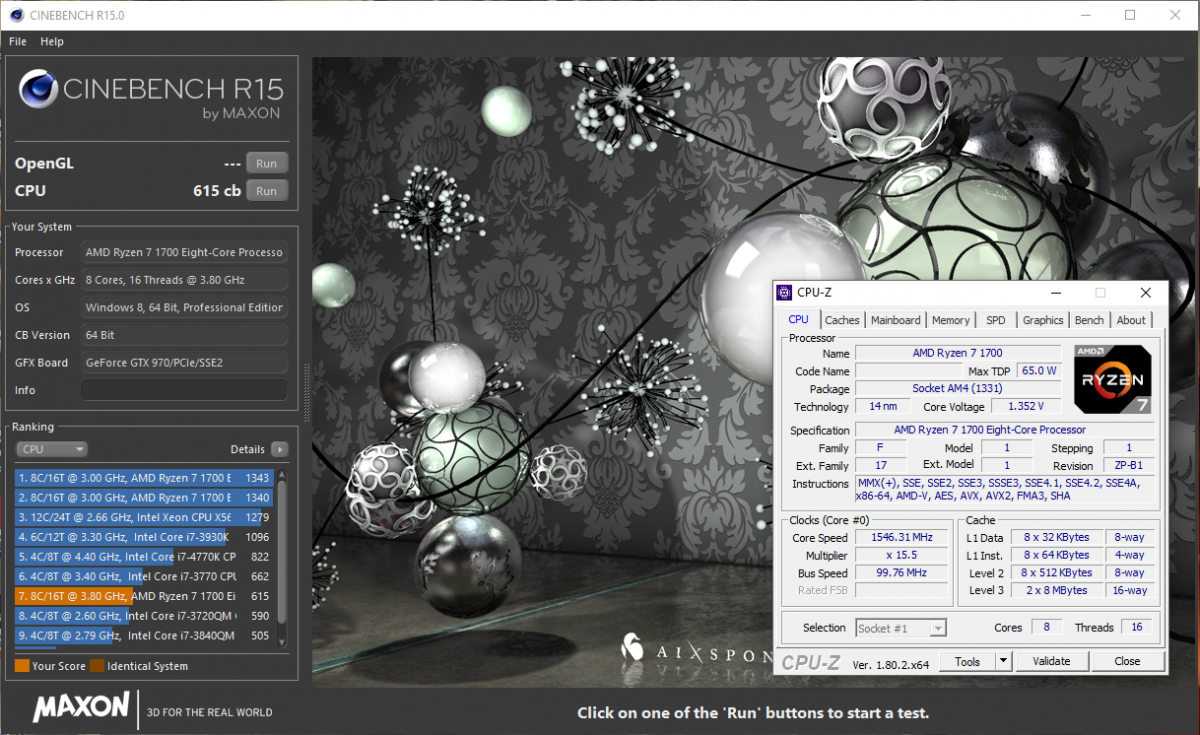This screenshot has height=735, width=1200.
Task: Open the Socket #1 selection dropdown
Action: coord(901,628)
